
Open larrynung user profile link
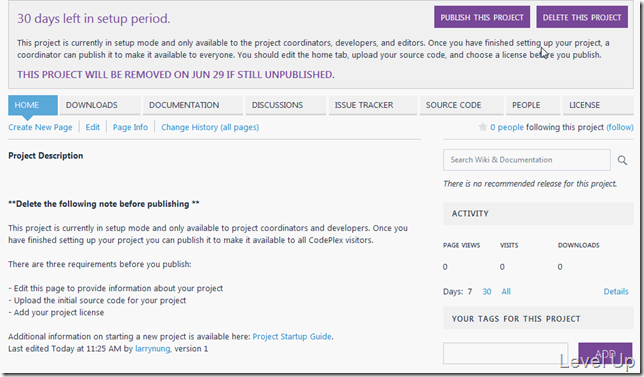pos(152,349)
